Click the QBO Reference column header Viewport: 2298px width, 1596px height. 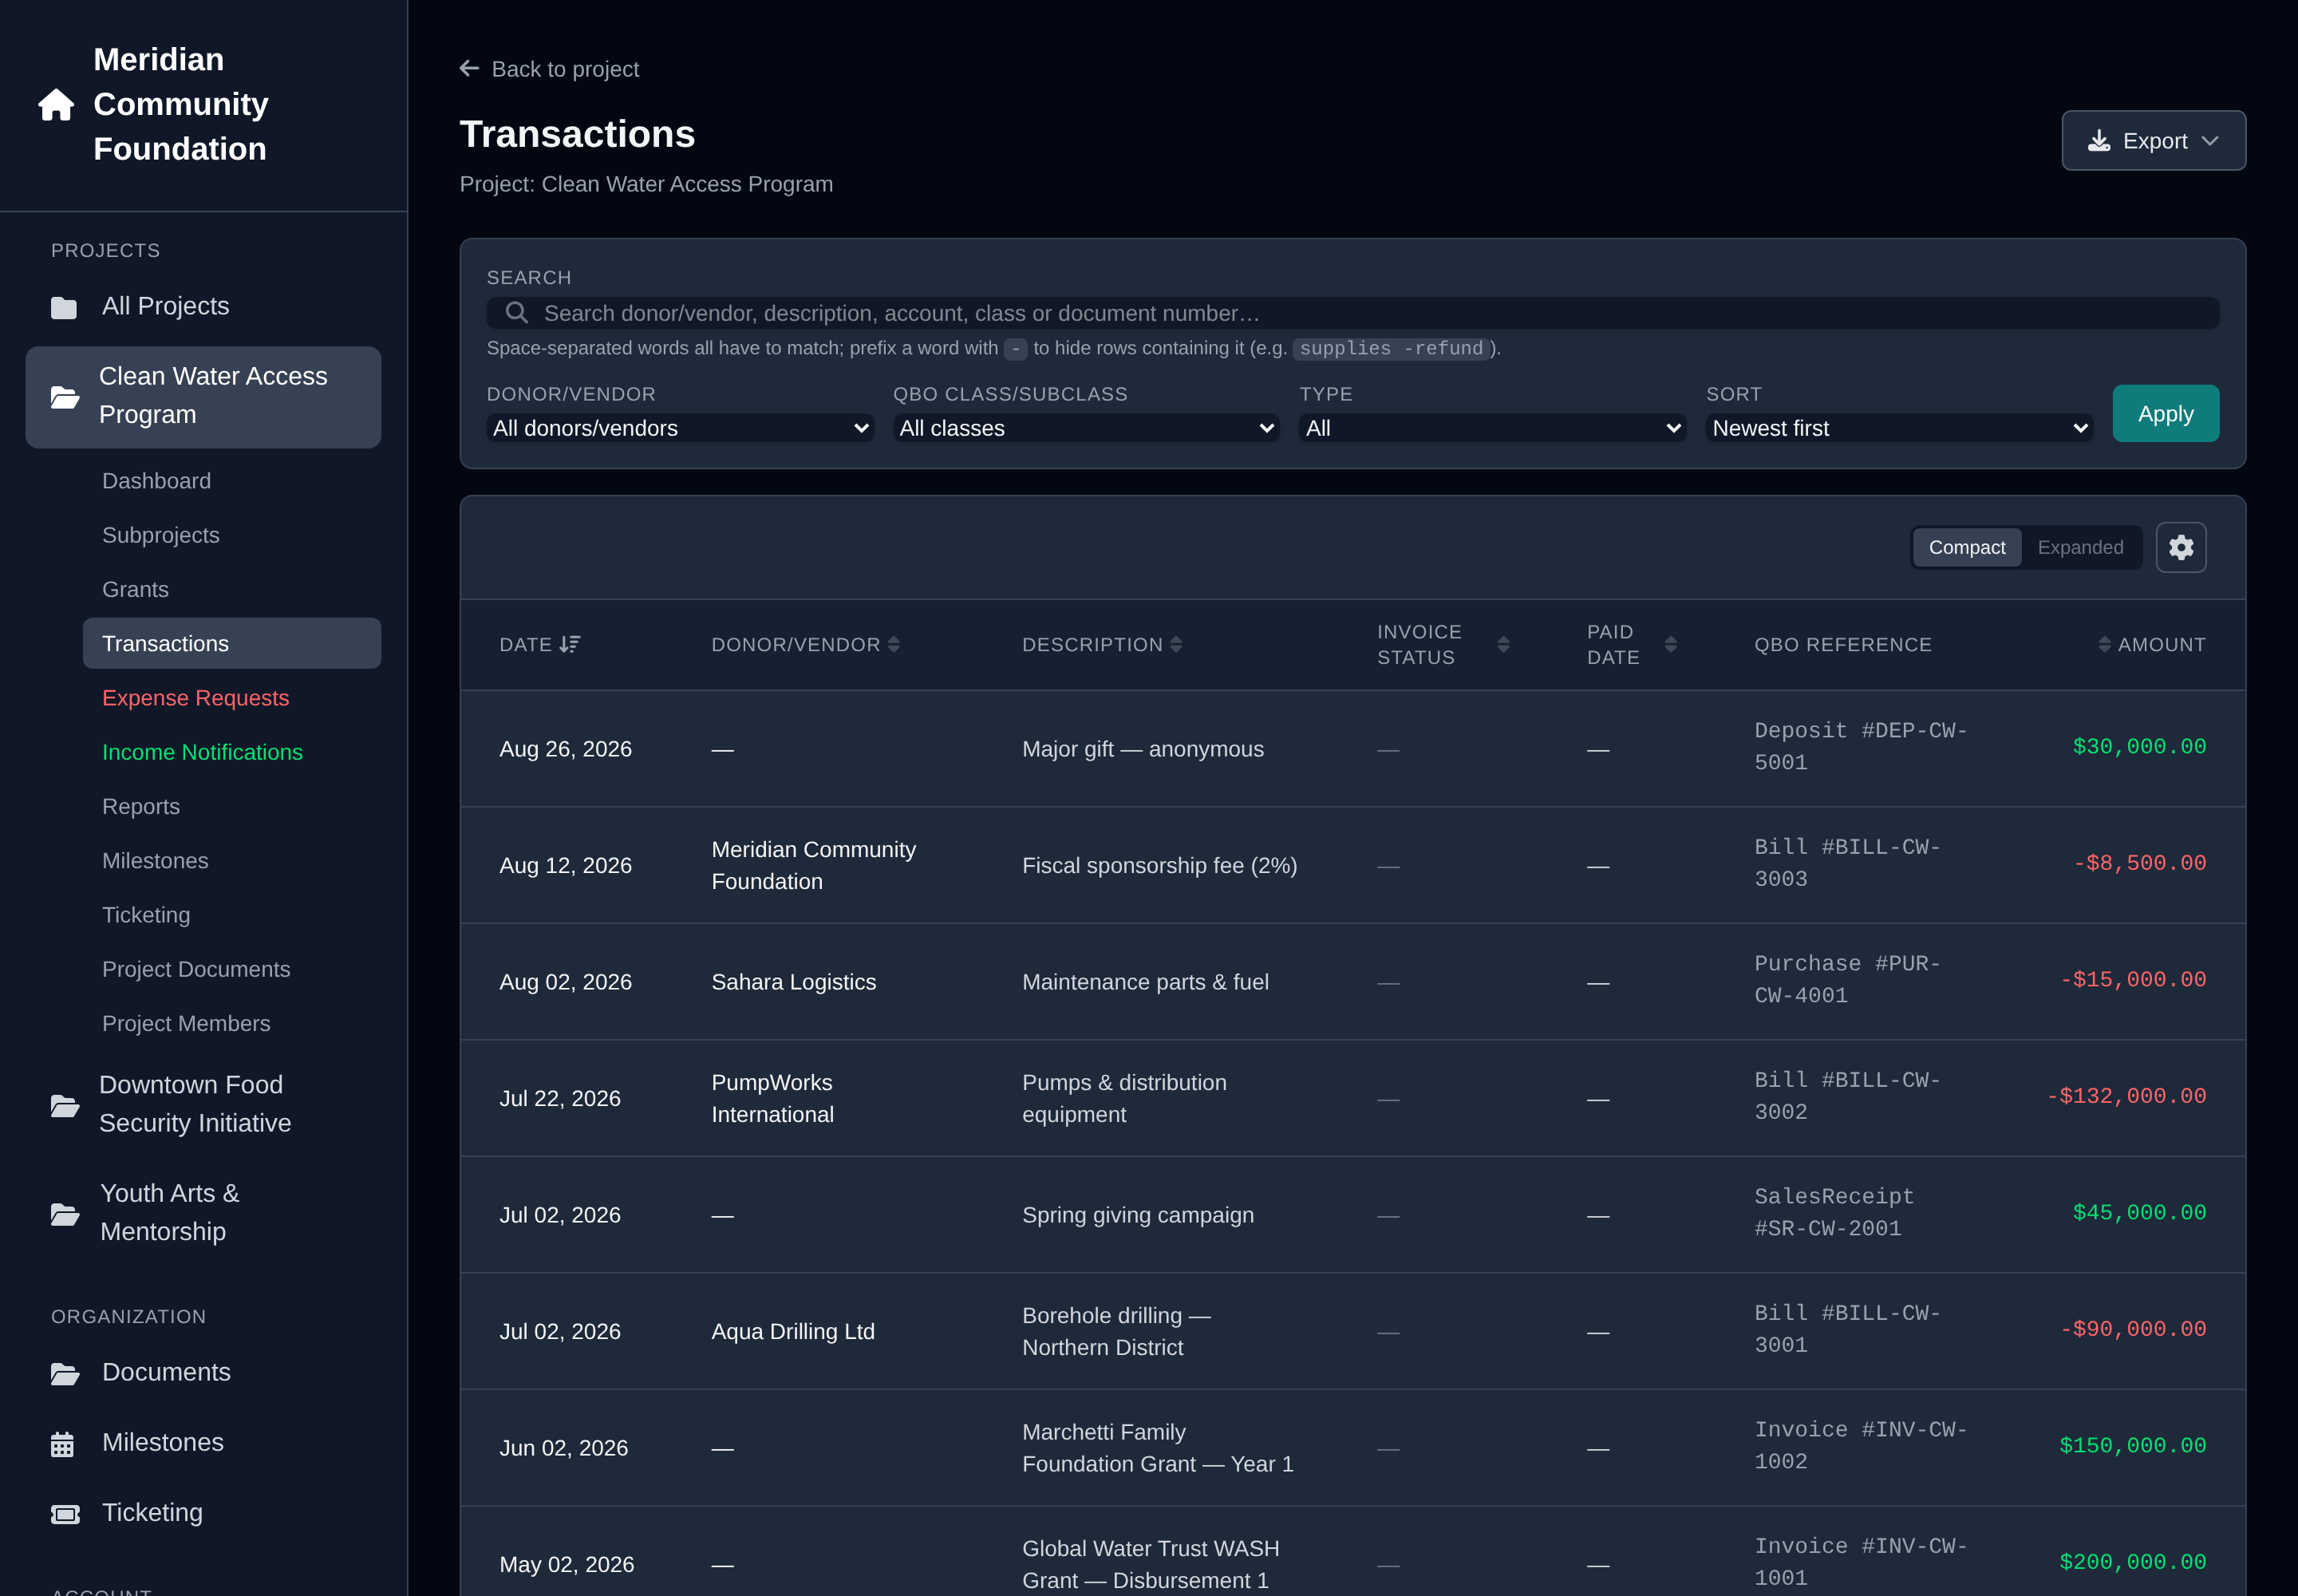1842,644
